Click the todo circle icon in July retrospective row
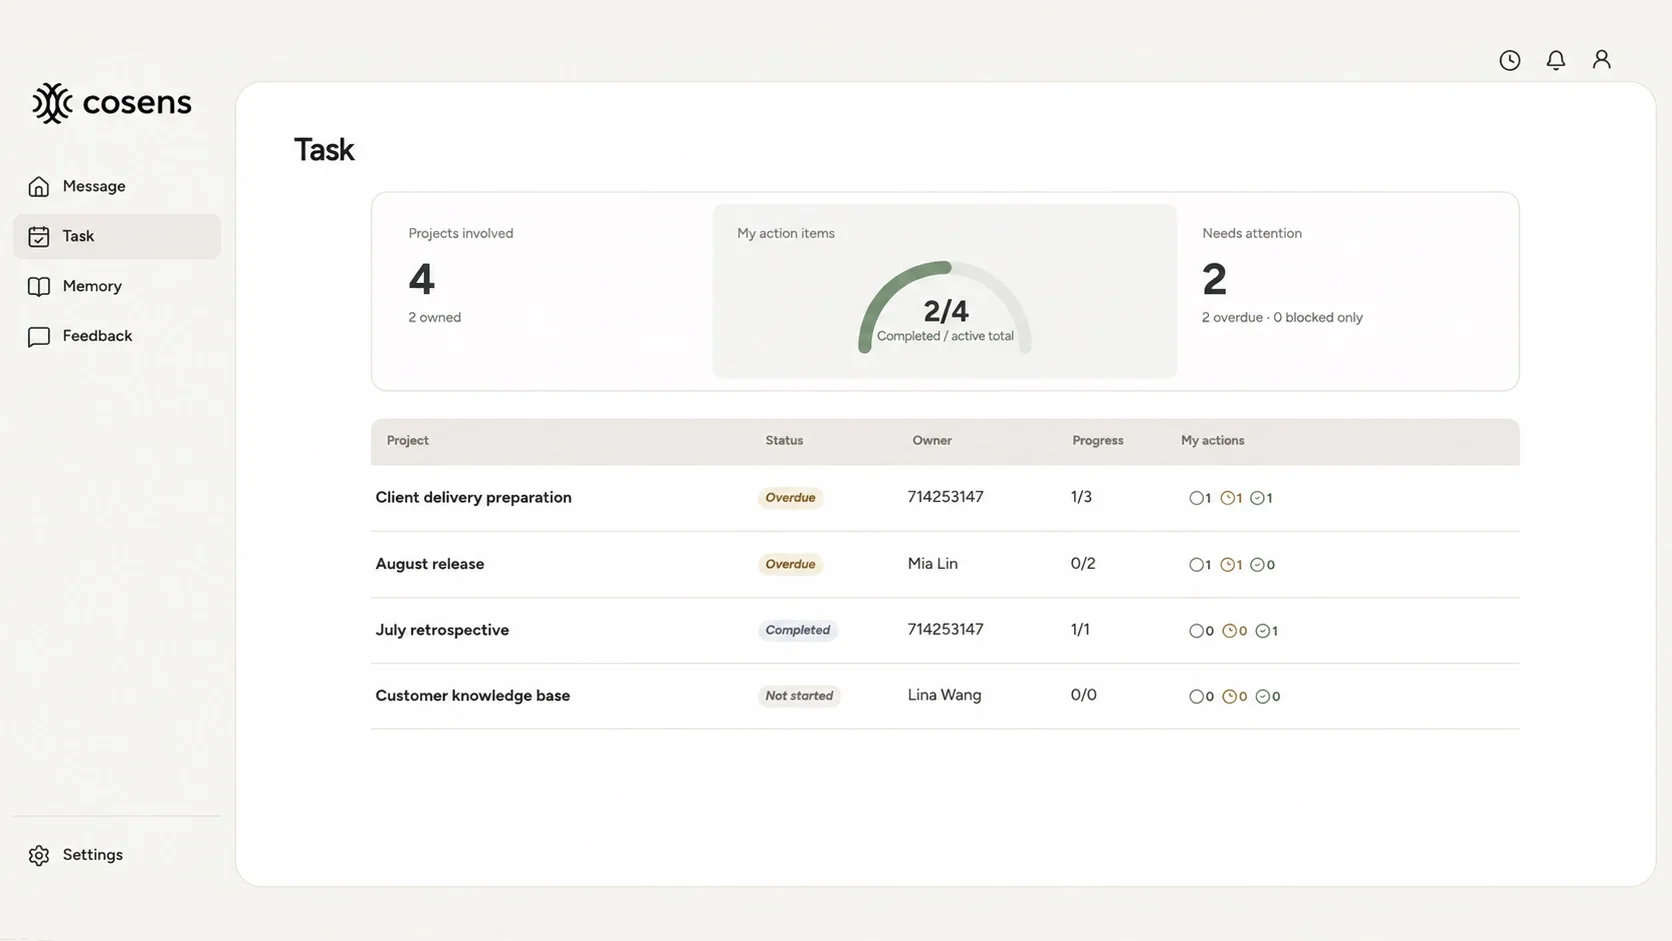This screenshot has width=1672, height=941. 1196,631
